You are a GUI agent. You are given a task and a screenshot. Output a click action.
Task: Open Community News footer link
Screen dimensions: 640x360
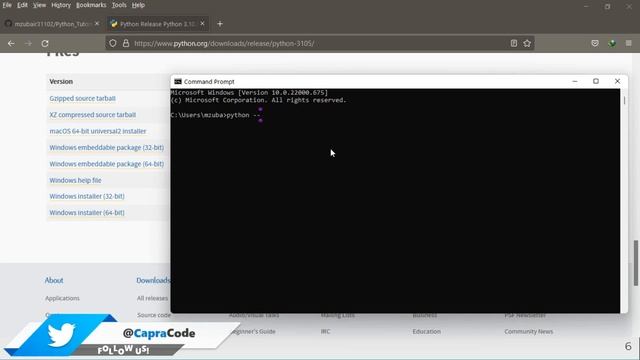coord(529,331)
